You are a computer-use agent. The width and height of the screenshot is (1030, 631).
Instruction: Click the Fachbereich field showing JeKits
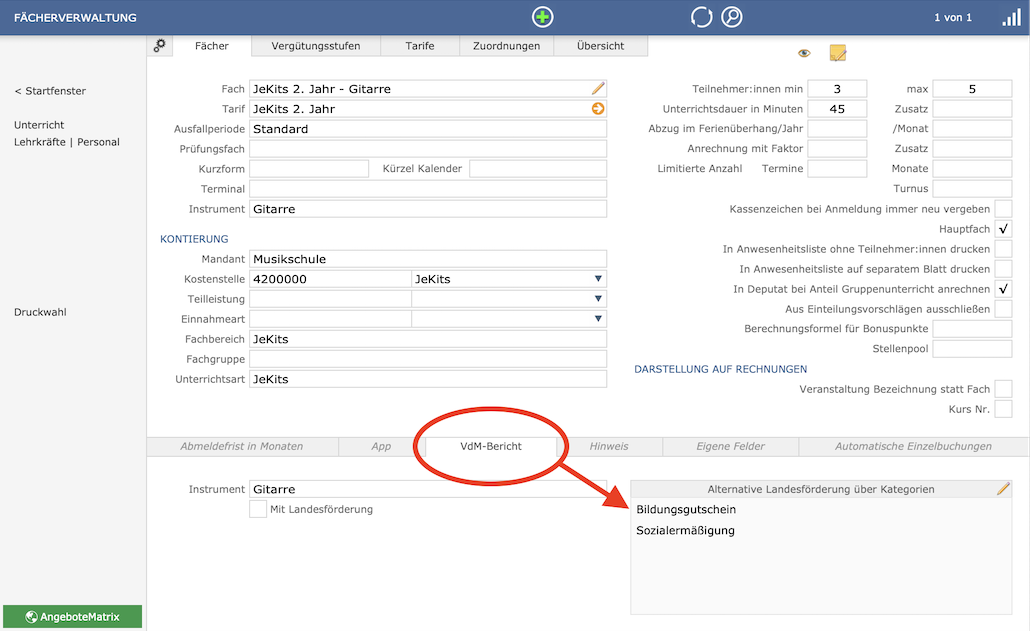[x=428, y=339]
